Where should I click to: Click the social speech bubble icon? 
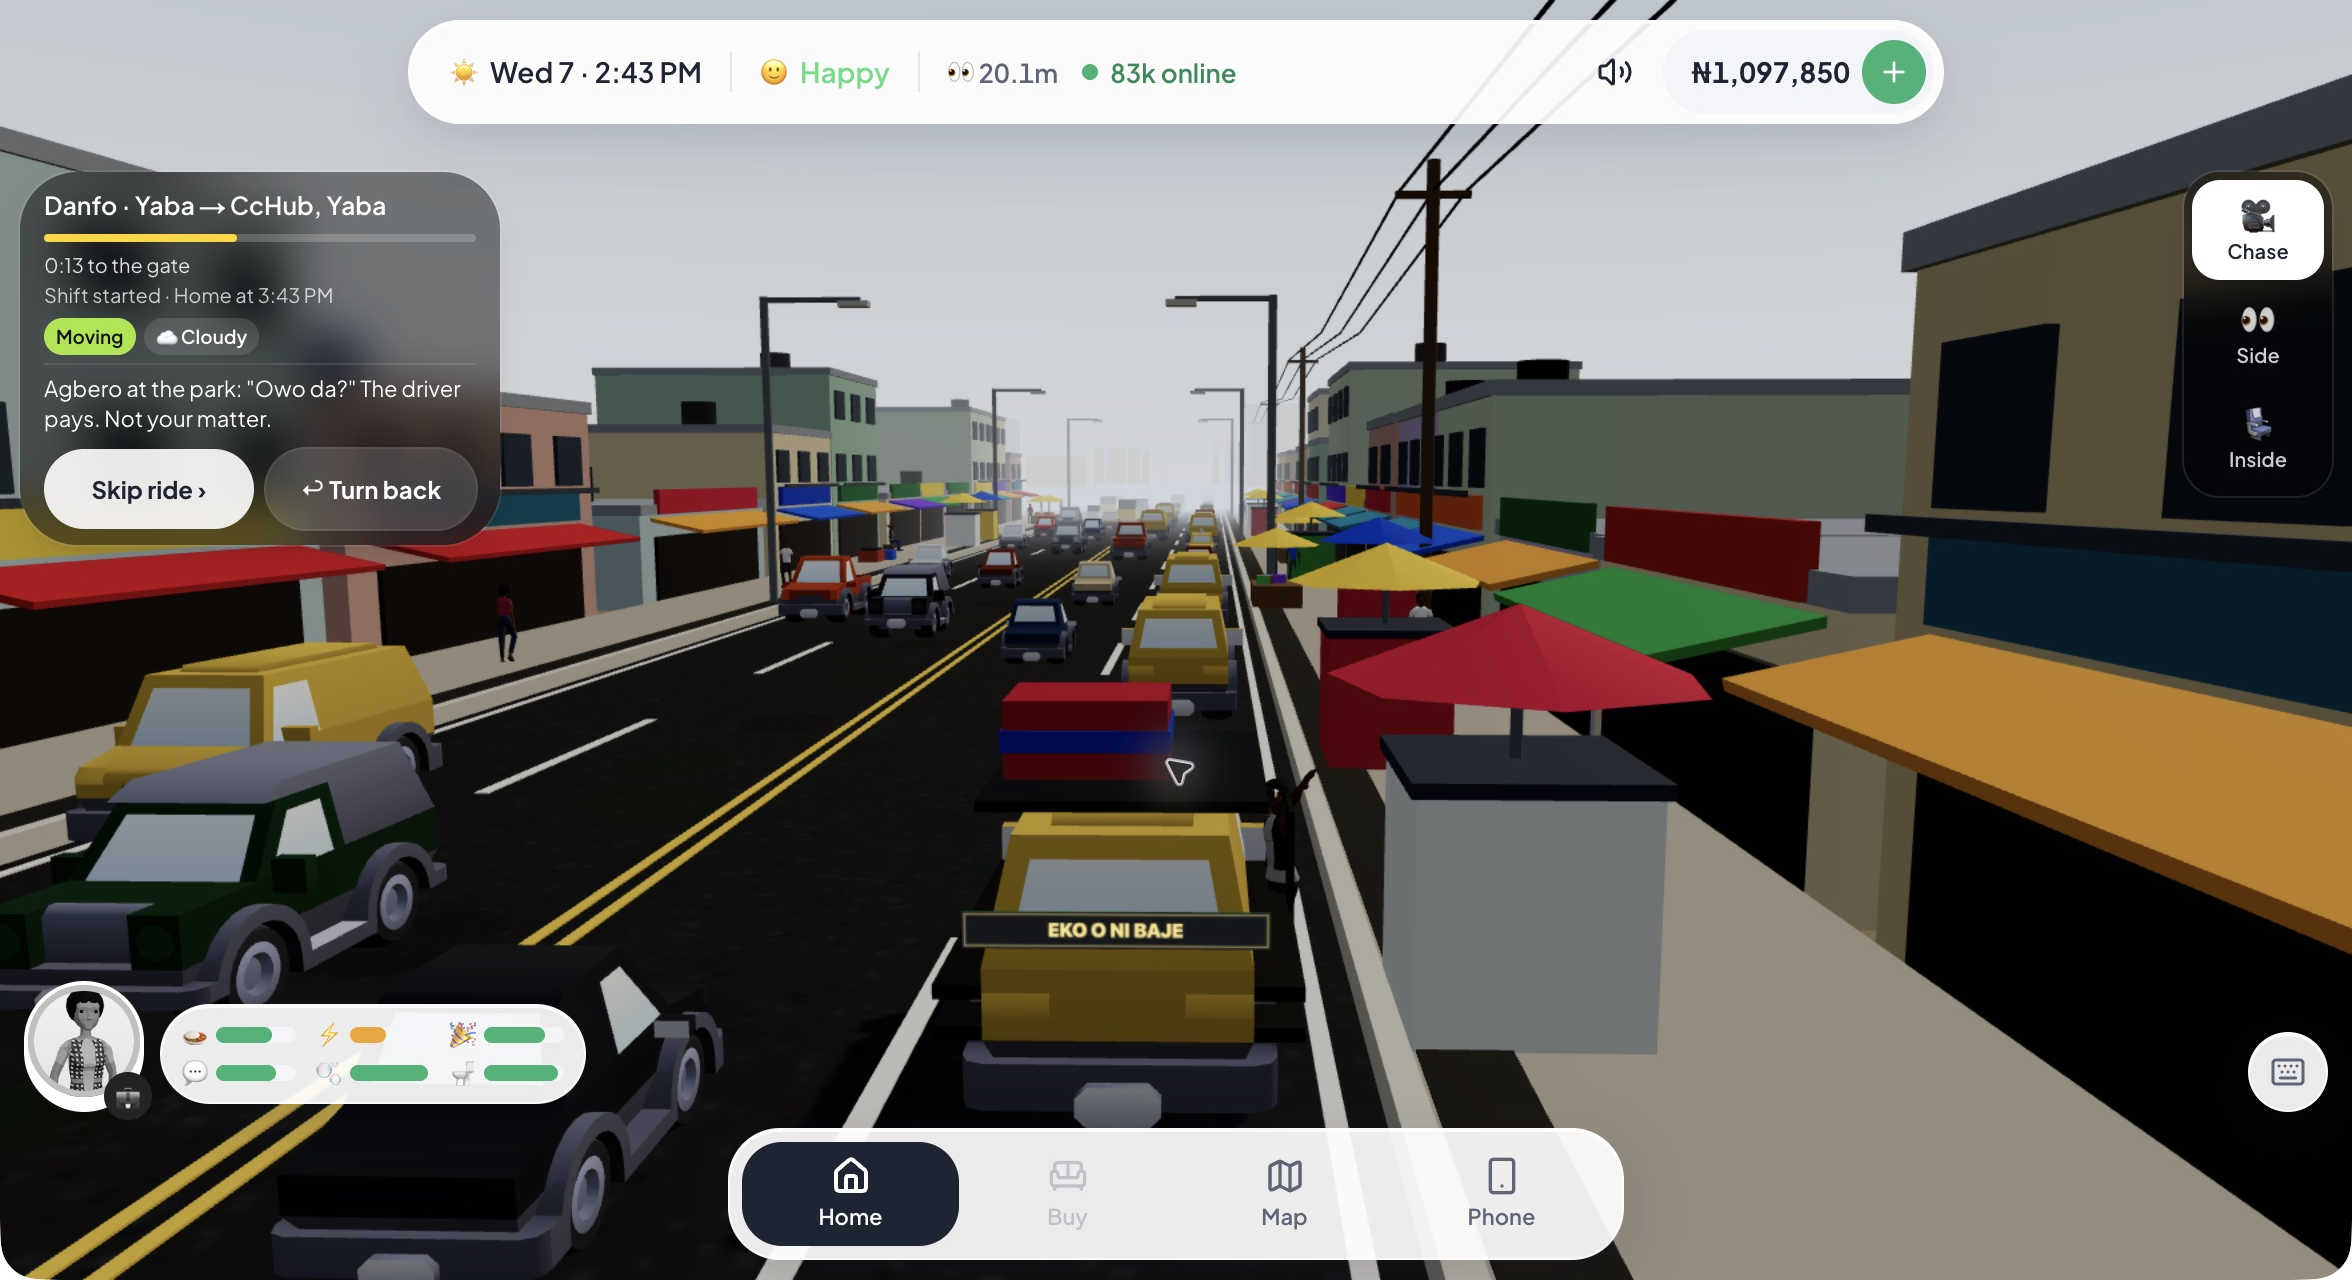coord(195,1073)
